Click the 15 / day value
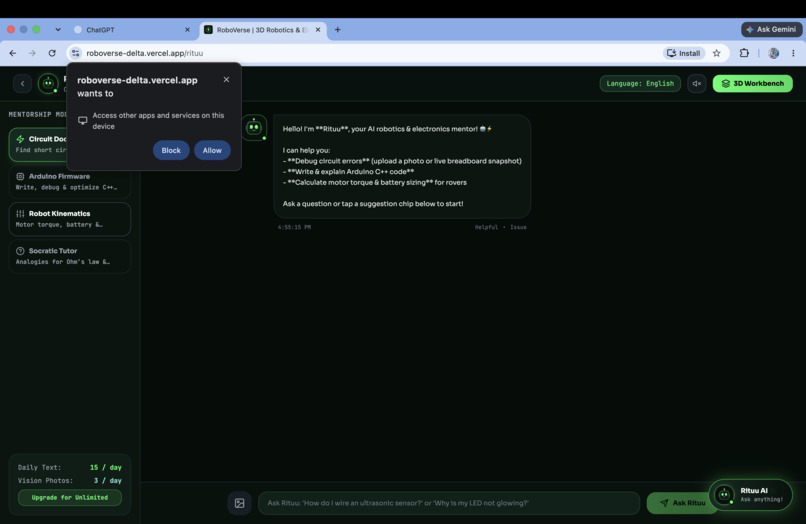This screenshot has height=524, width=806. [x=106, y=467]
